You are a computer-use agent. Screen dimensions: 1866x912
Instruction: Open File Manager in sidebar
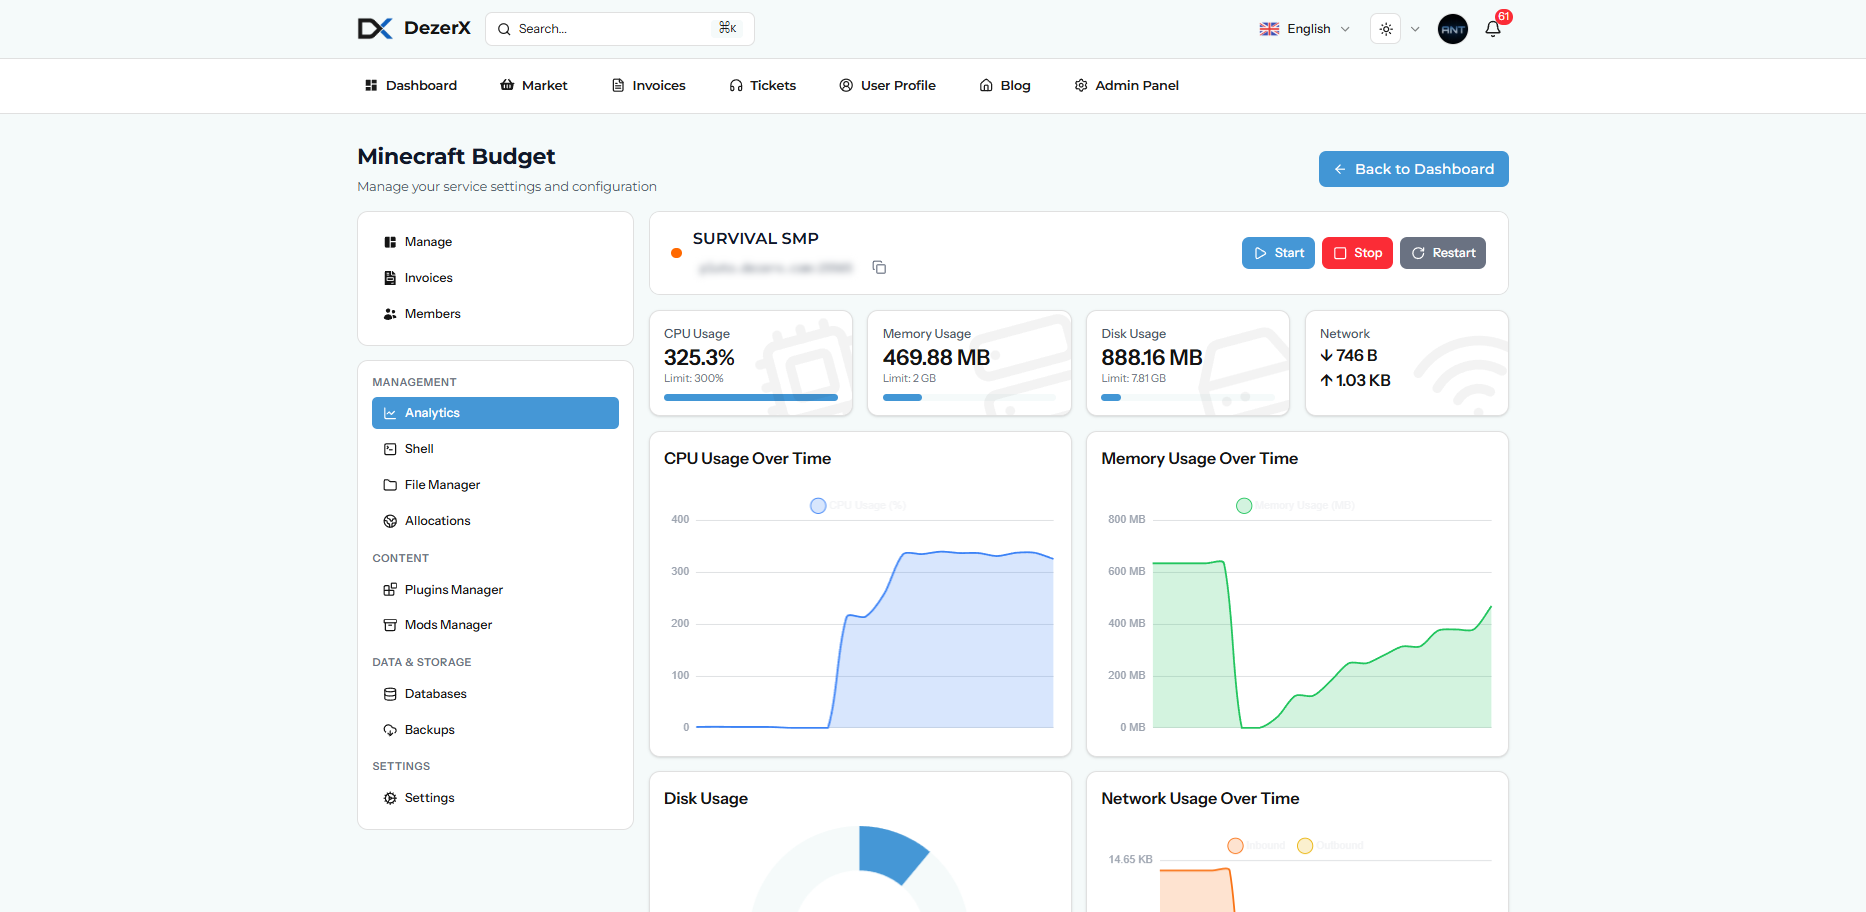tap(442, 485)
